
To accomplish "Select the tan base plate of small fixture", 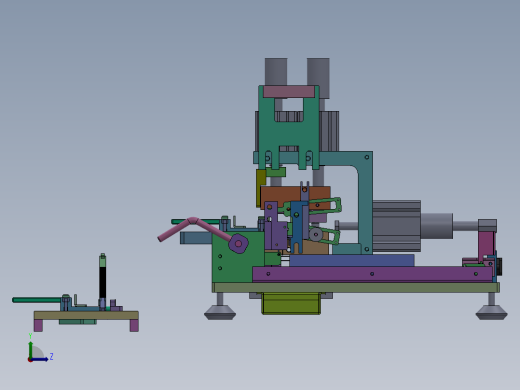I will [86, 315].
